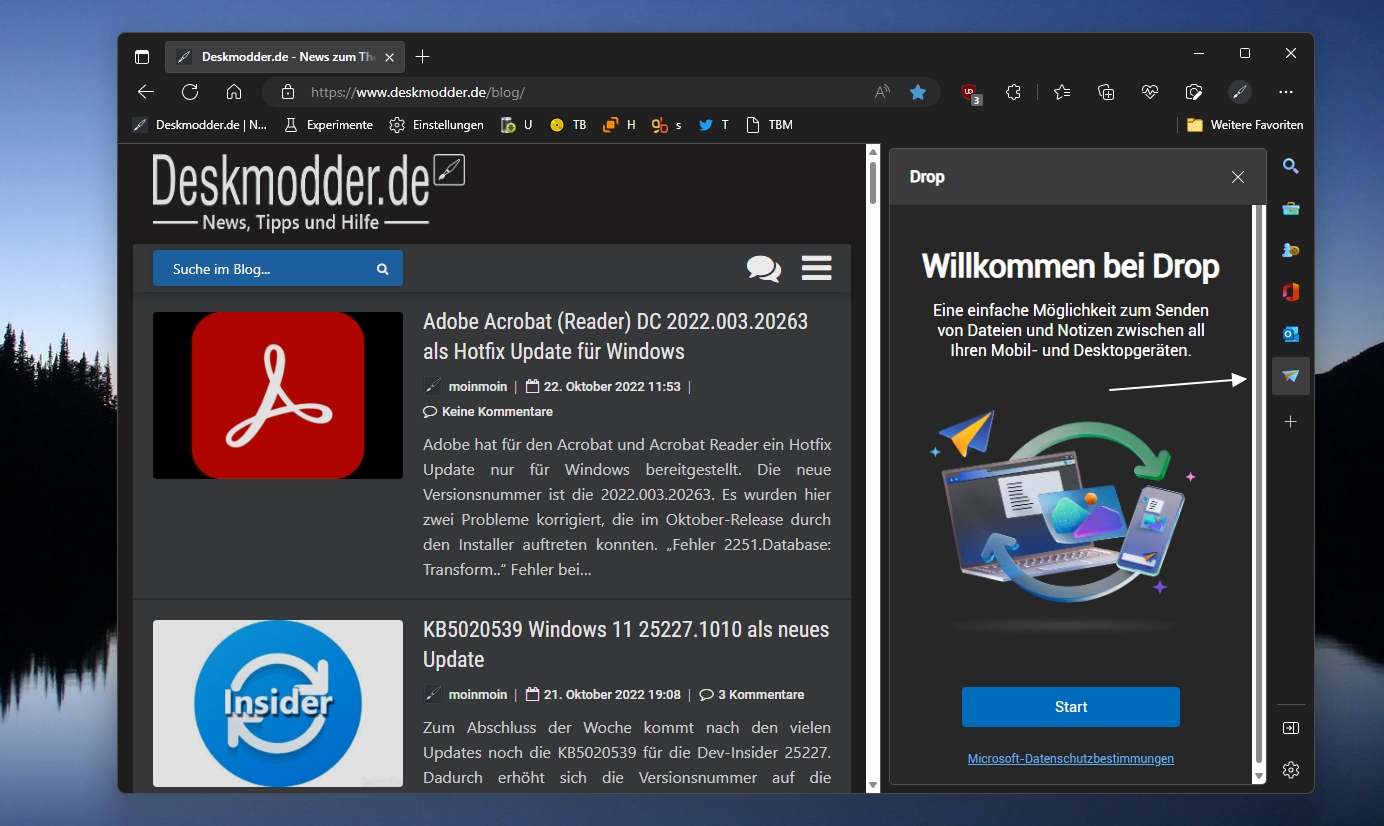Open KB5020539 Windows 11 article title
Screen dimensions: 1384x826
(627, 644)
